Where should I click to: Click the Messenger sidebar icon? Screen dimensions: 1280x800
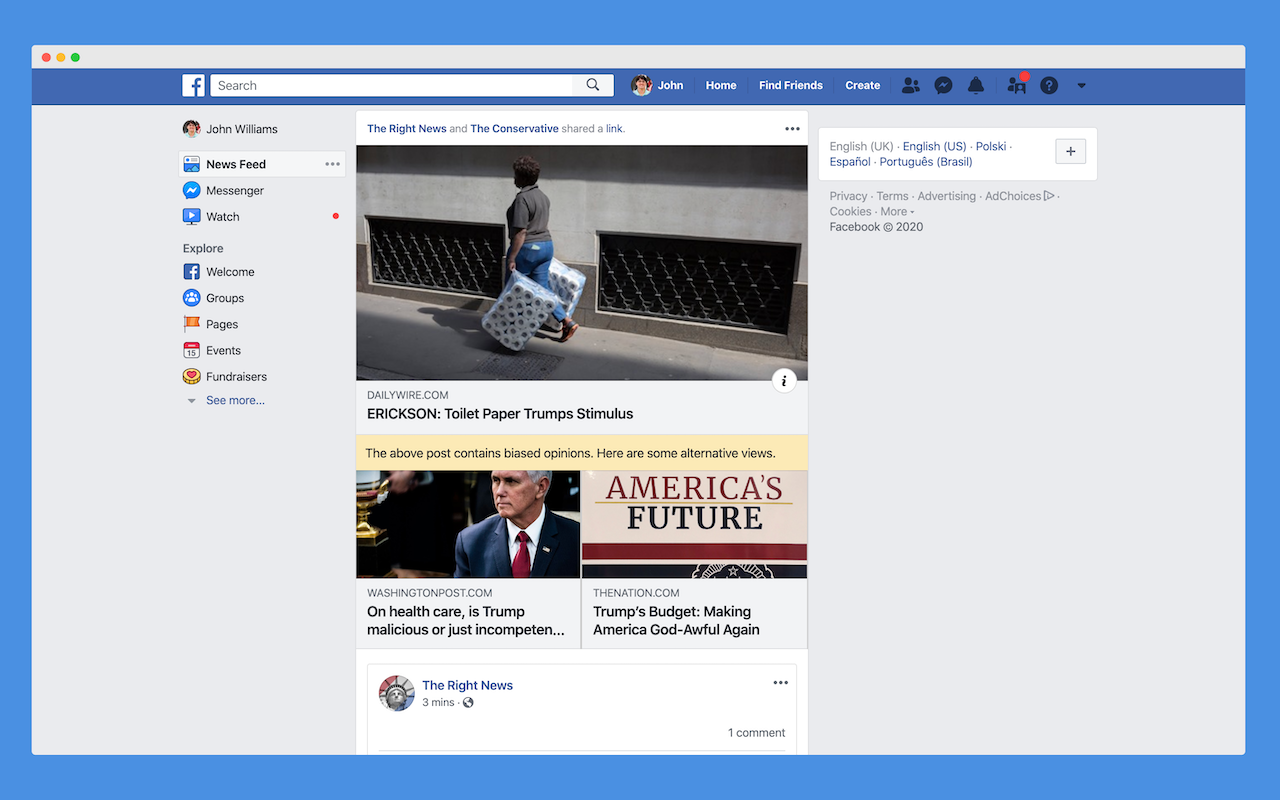click(x=192, y=190)
